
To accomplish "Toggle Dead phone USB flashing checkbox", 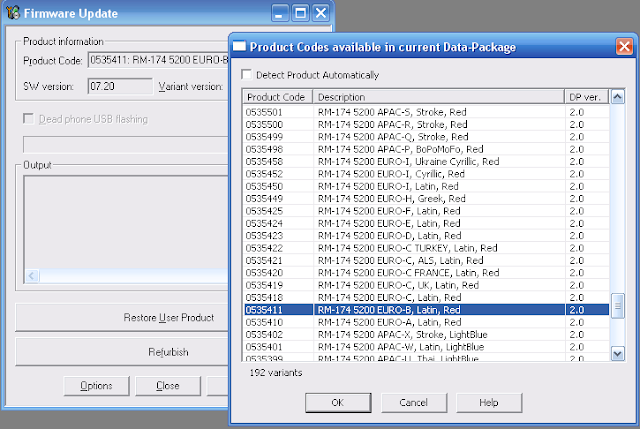I will (x=28, y=119).
